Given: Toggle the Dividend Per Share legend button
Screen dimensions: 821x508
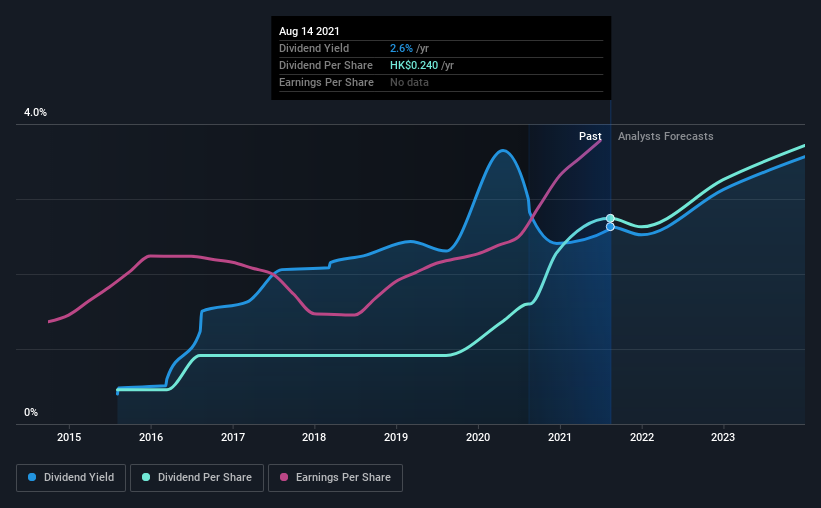Looking at the screenshot, I should click(197, 478).
